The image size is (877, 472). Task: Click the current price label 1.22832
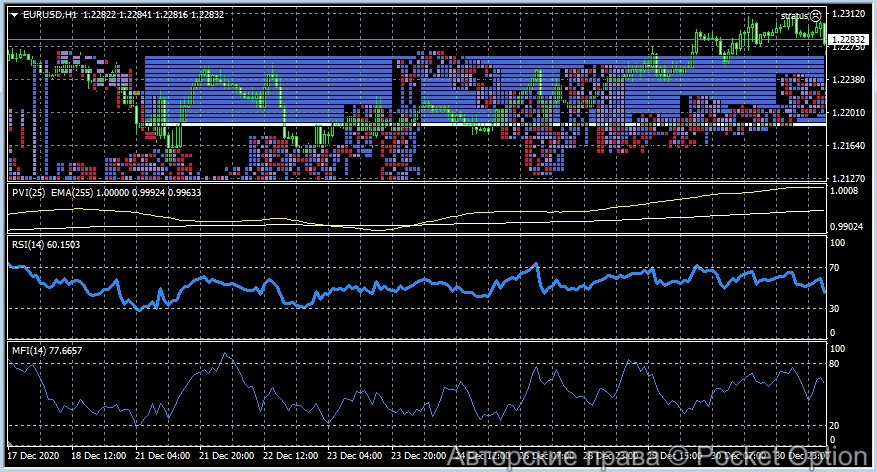tap(847, 39)
